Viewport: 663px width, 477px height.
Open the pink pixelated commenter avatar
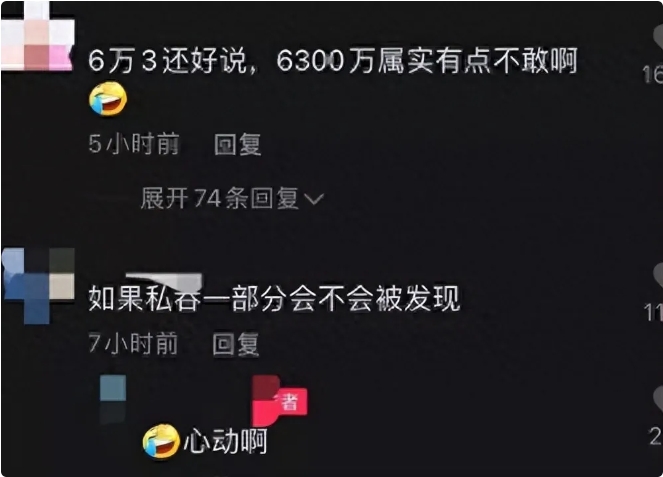37,36
